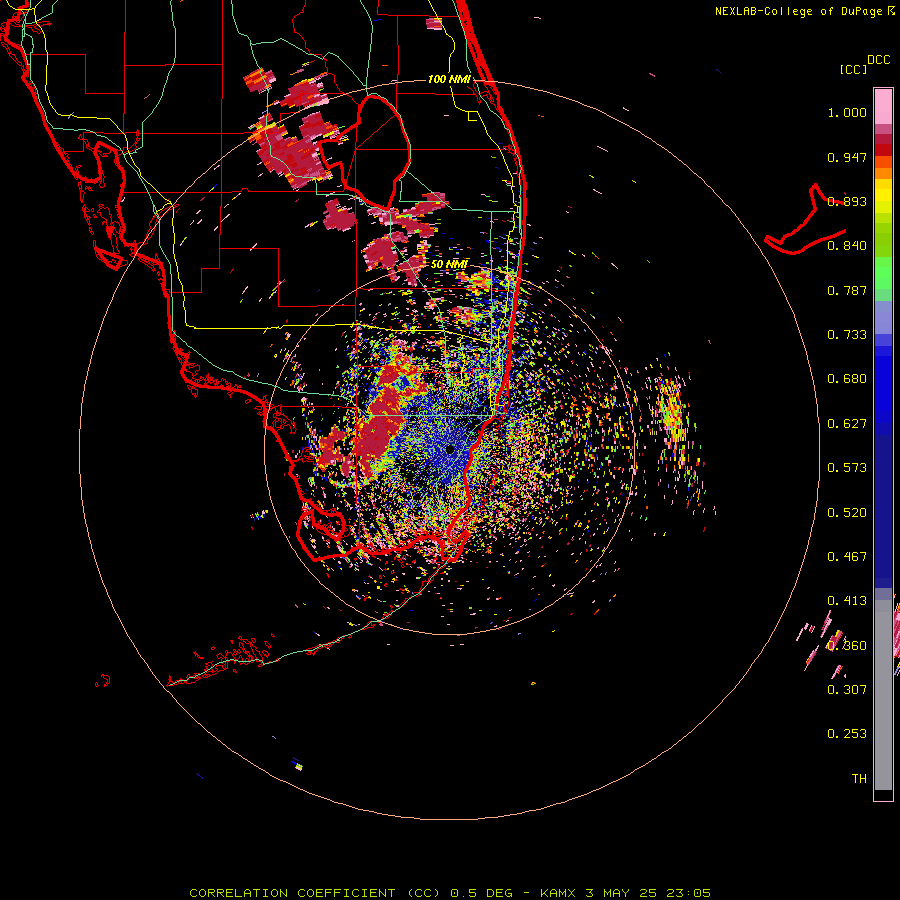
Task: Select the 0.947 scale value
Action: click(x=847, y=157)
